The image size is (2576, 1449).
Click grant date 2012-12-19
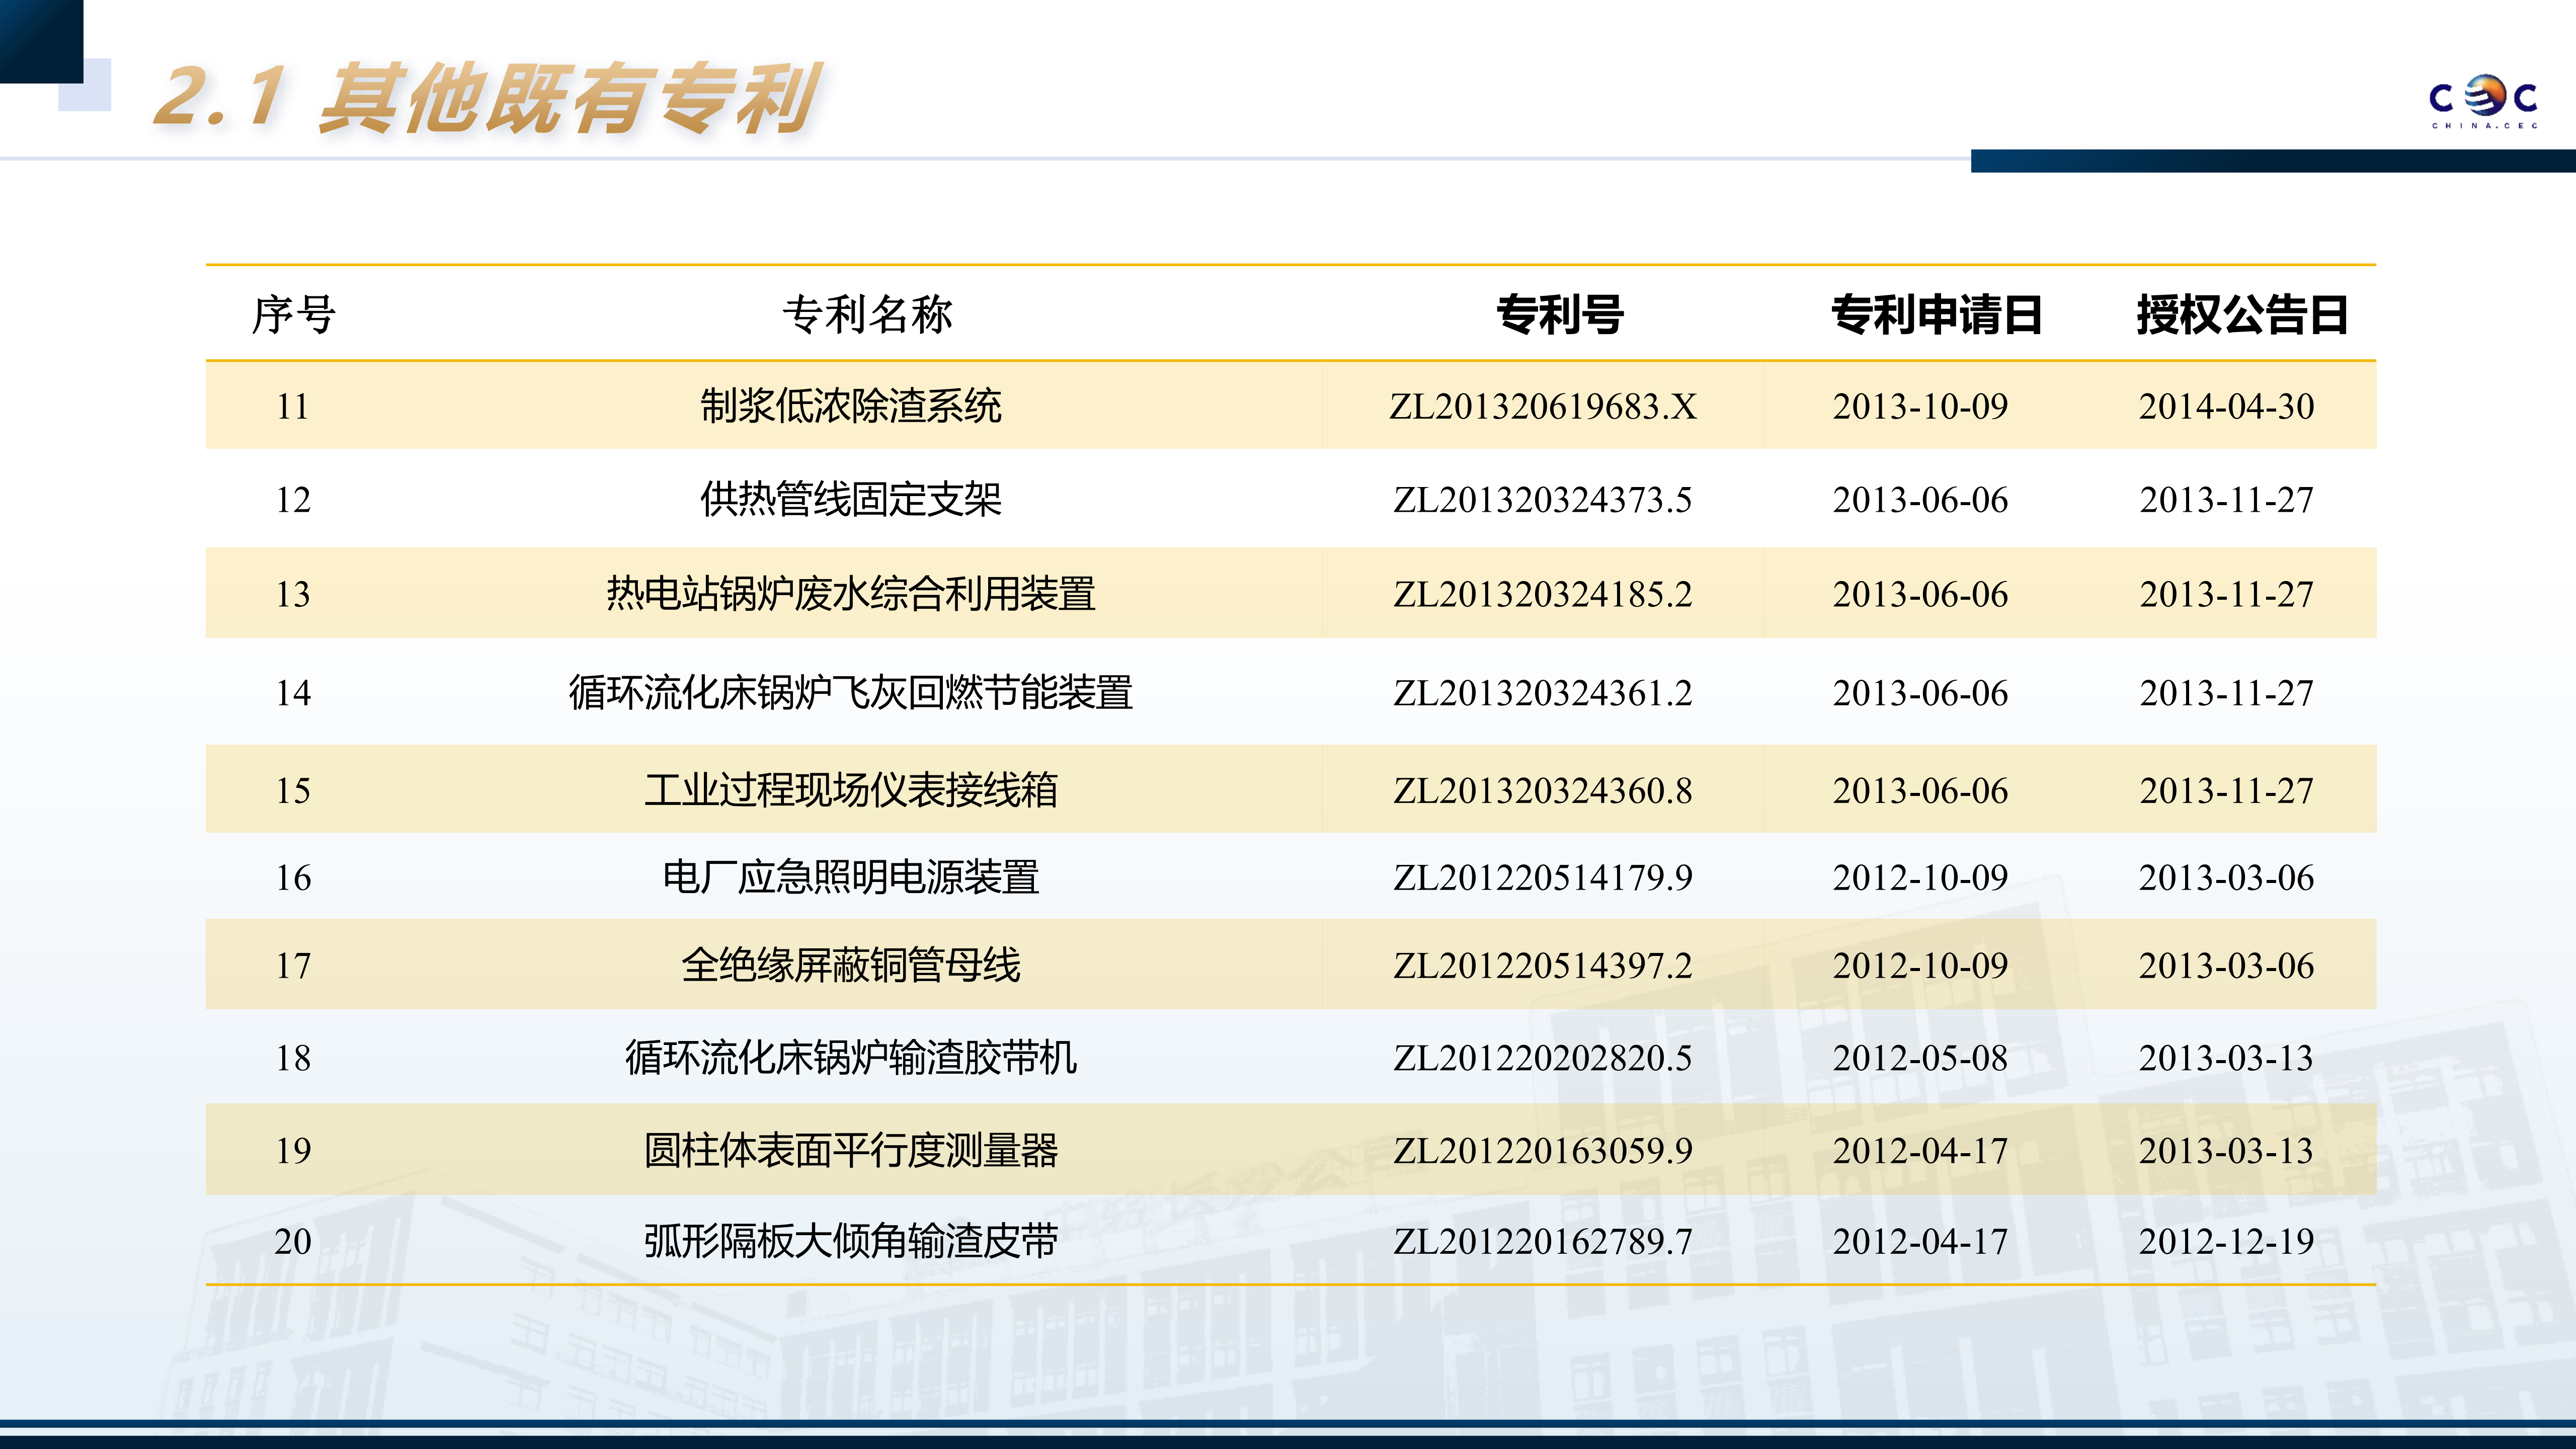click(x=2226, y=1242)
